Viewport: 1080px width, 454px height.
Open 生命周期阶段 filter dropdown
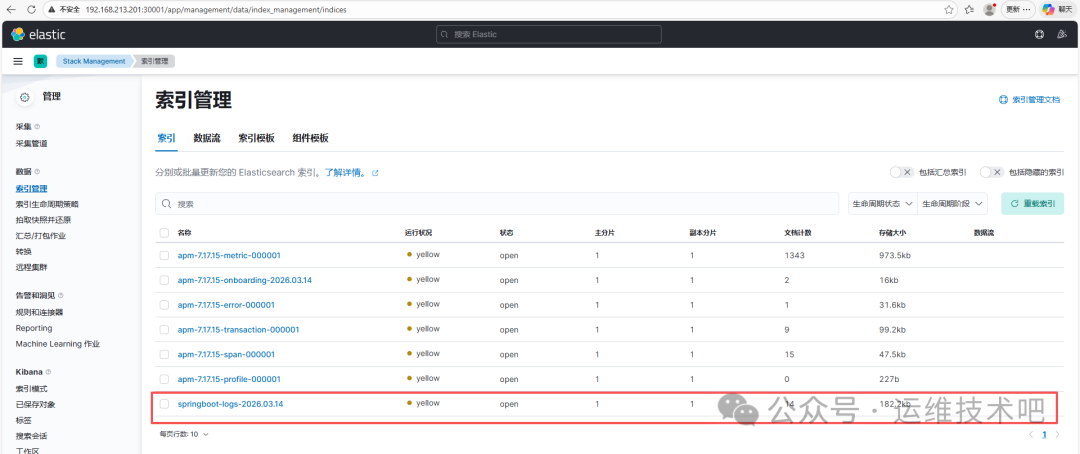(953, 204)
